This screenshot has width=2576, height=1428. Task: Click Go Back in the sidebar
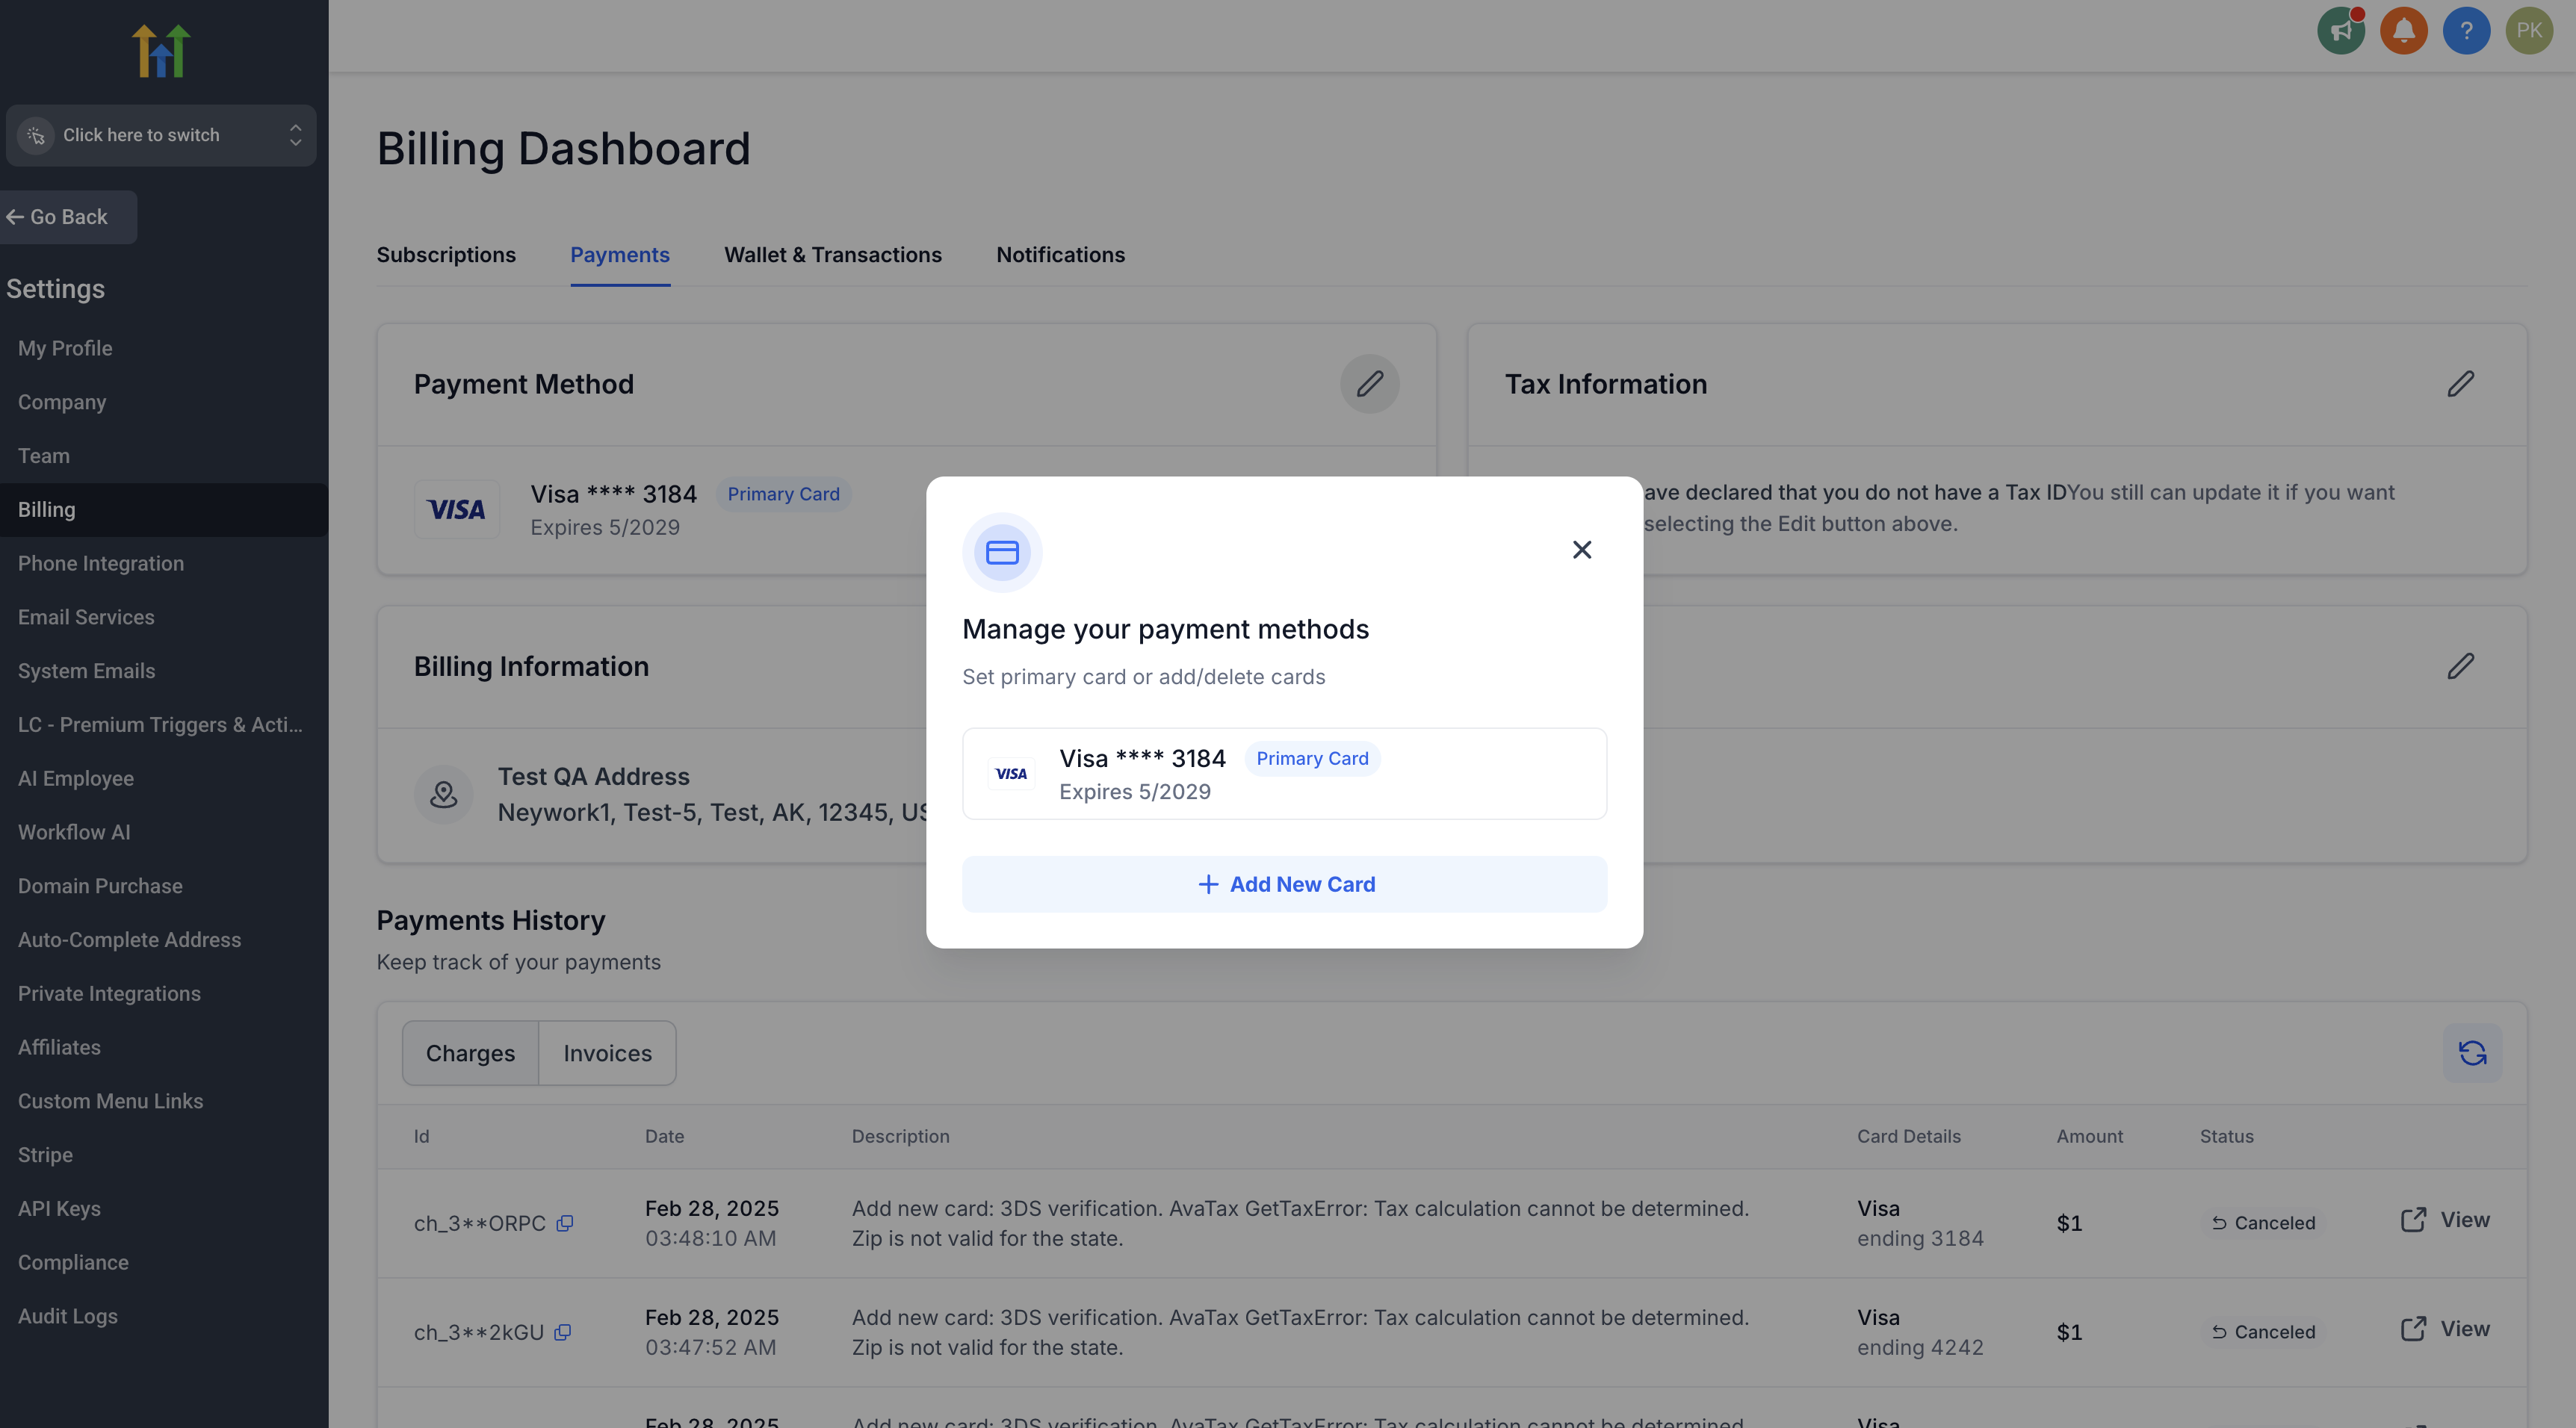[58, 217]
